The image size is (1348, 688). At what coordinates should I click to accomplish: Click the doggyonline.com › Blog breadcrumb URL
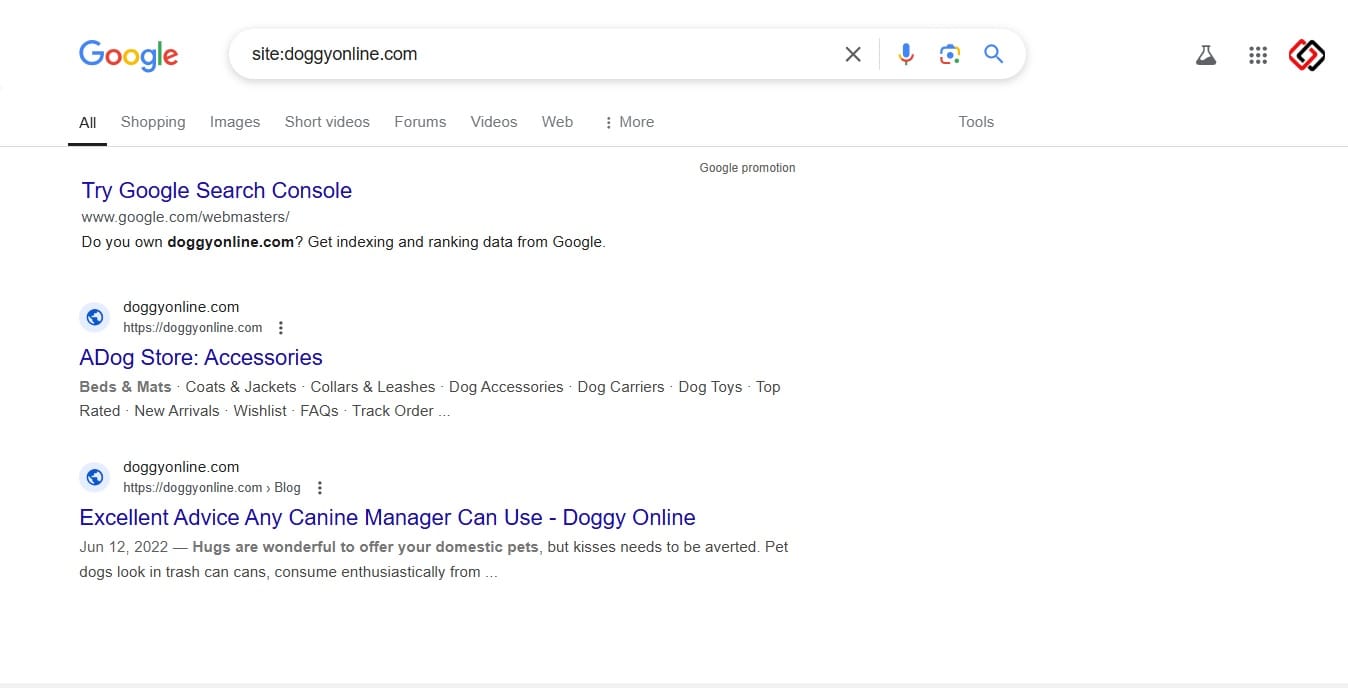[212, 488]
